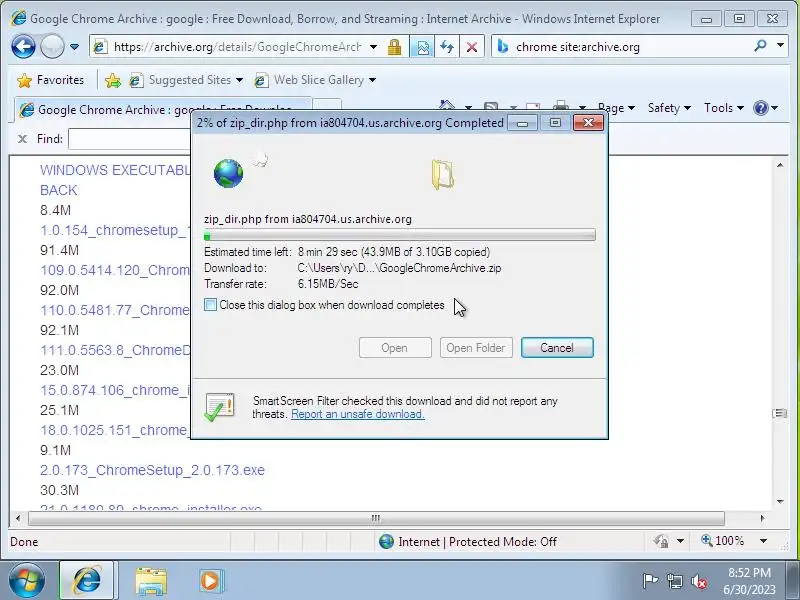Click the security lock icon in address bar
800x600 pixels.
(394, 47)
